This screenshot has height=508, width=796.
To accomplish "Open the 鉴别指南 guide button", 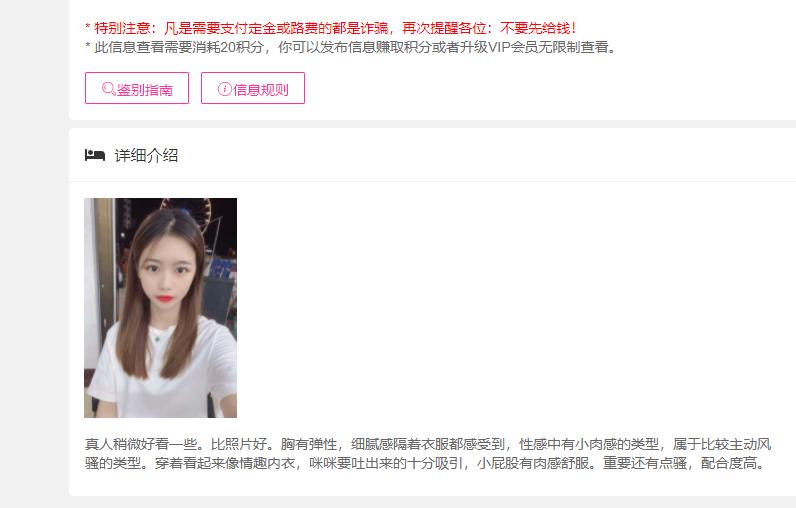I will [137, 88].
